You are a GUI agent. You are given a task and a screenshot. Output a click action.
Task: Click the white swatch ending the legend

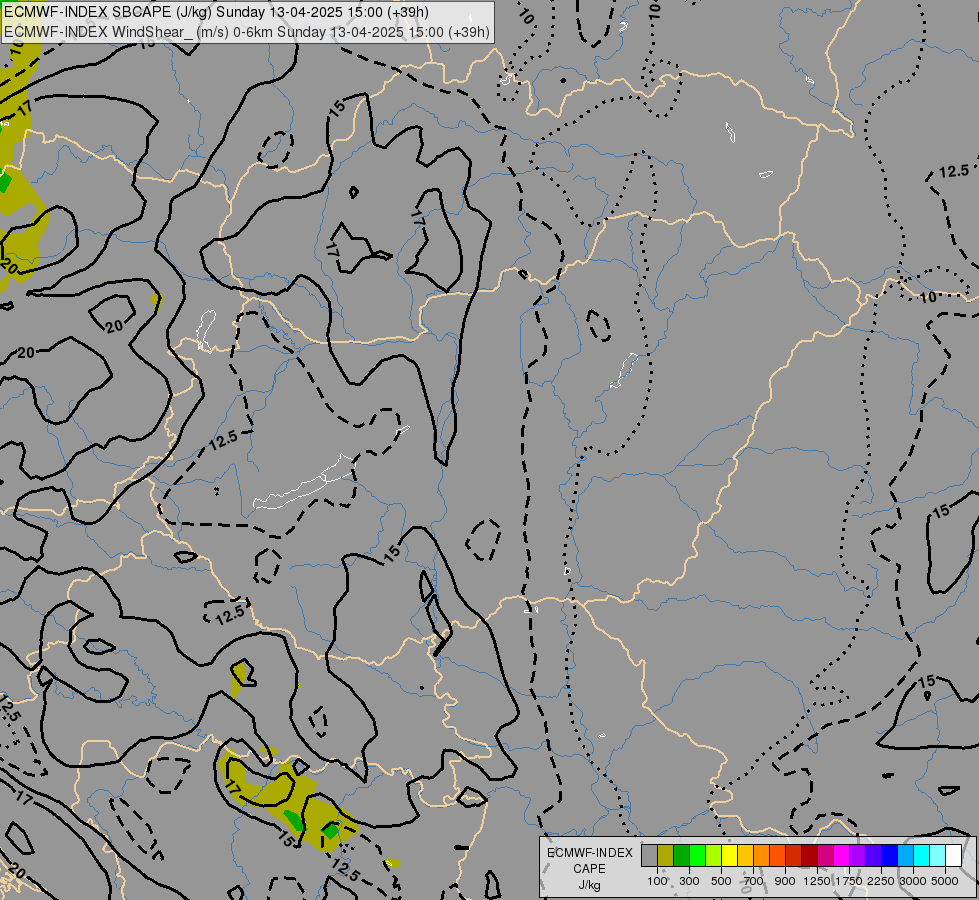[x=953, y=856]
